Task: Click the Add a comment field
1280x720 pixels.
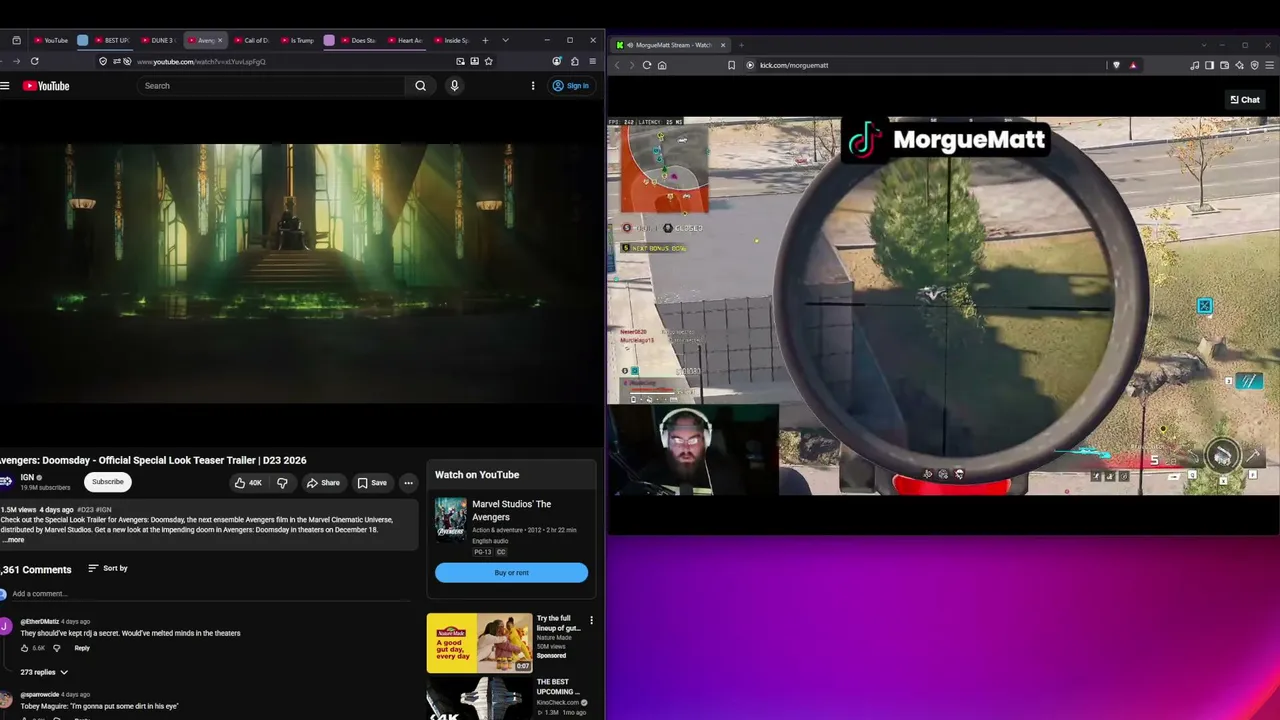Action: [210, 594]
